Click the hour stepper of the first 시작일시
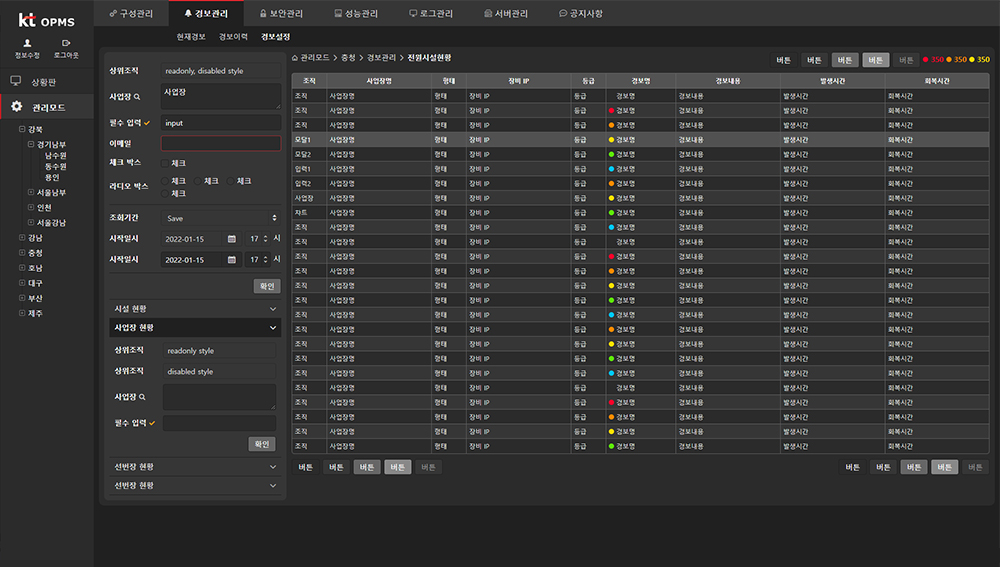 (265, 239)
